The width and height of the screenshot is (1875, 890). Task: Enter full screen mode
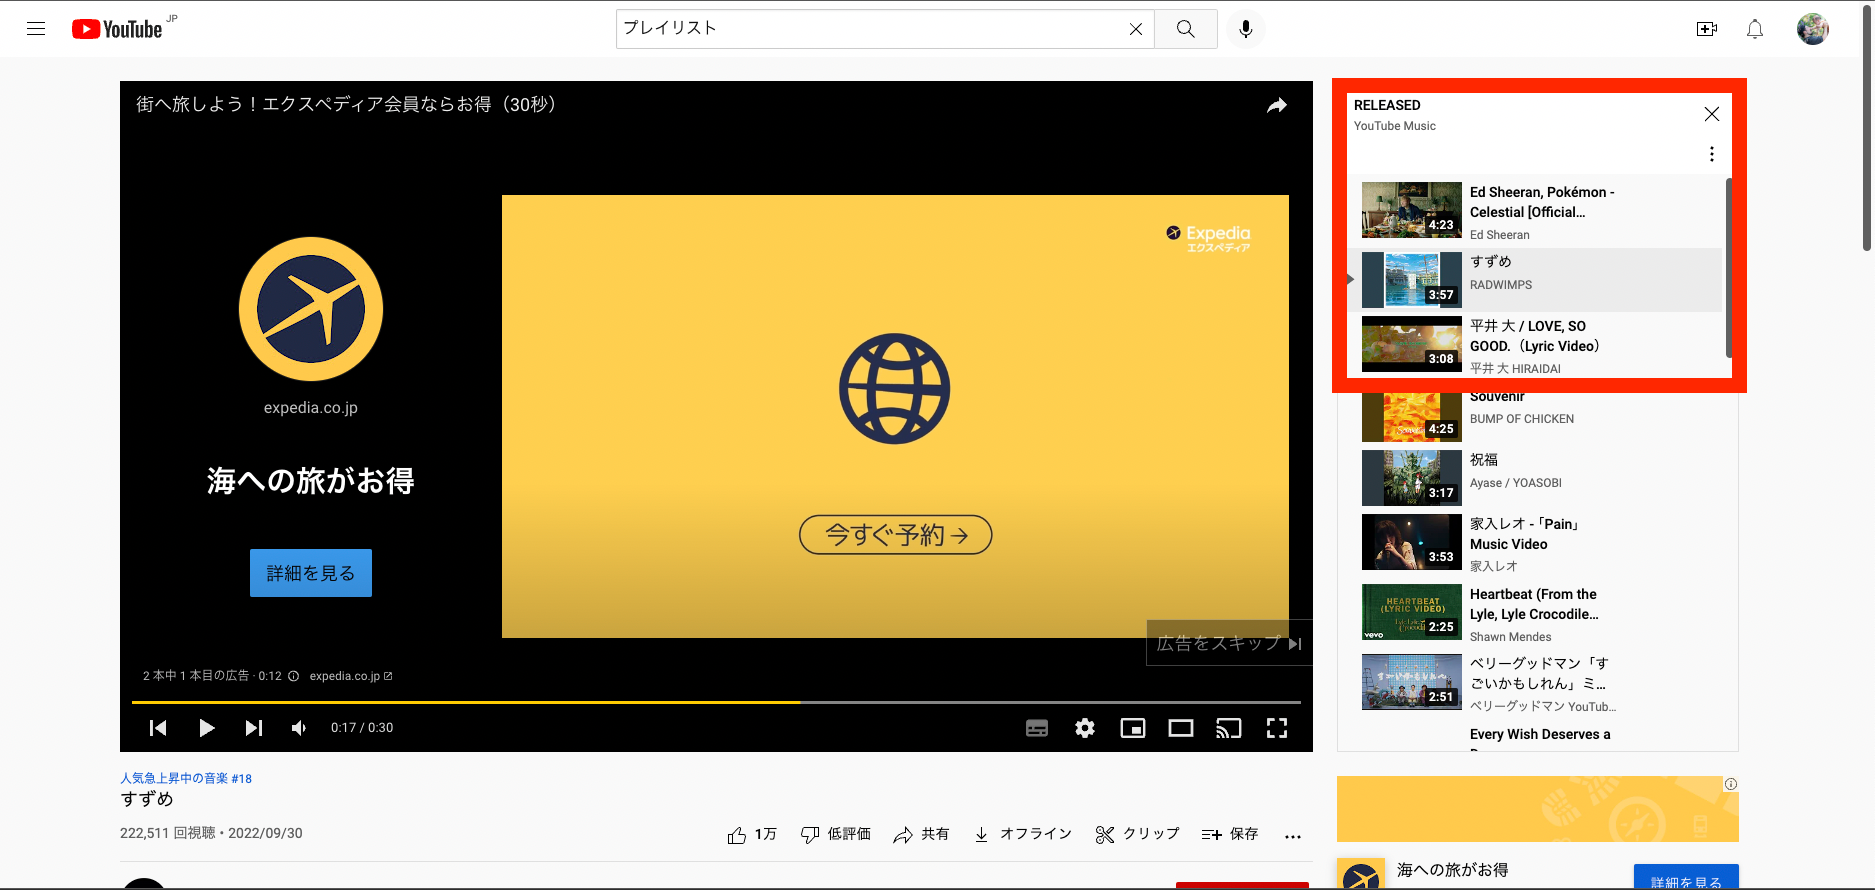point(1277,728)
